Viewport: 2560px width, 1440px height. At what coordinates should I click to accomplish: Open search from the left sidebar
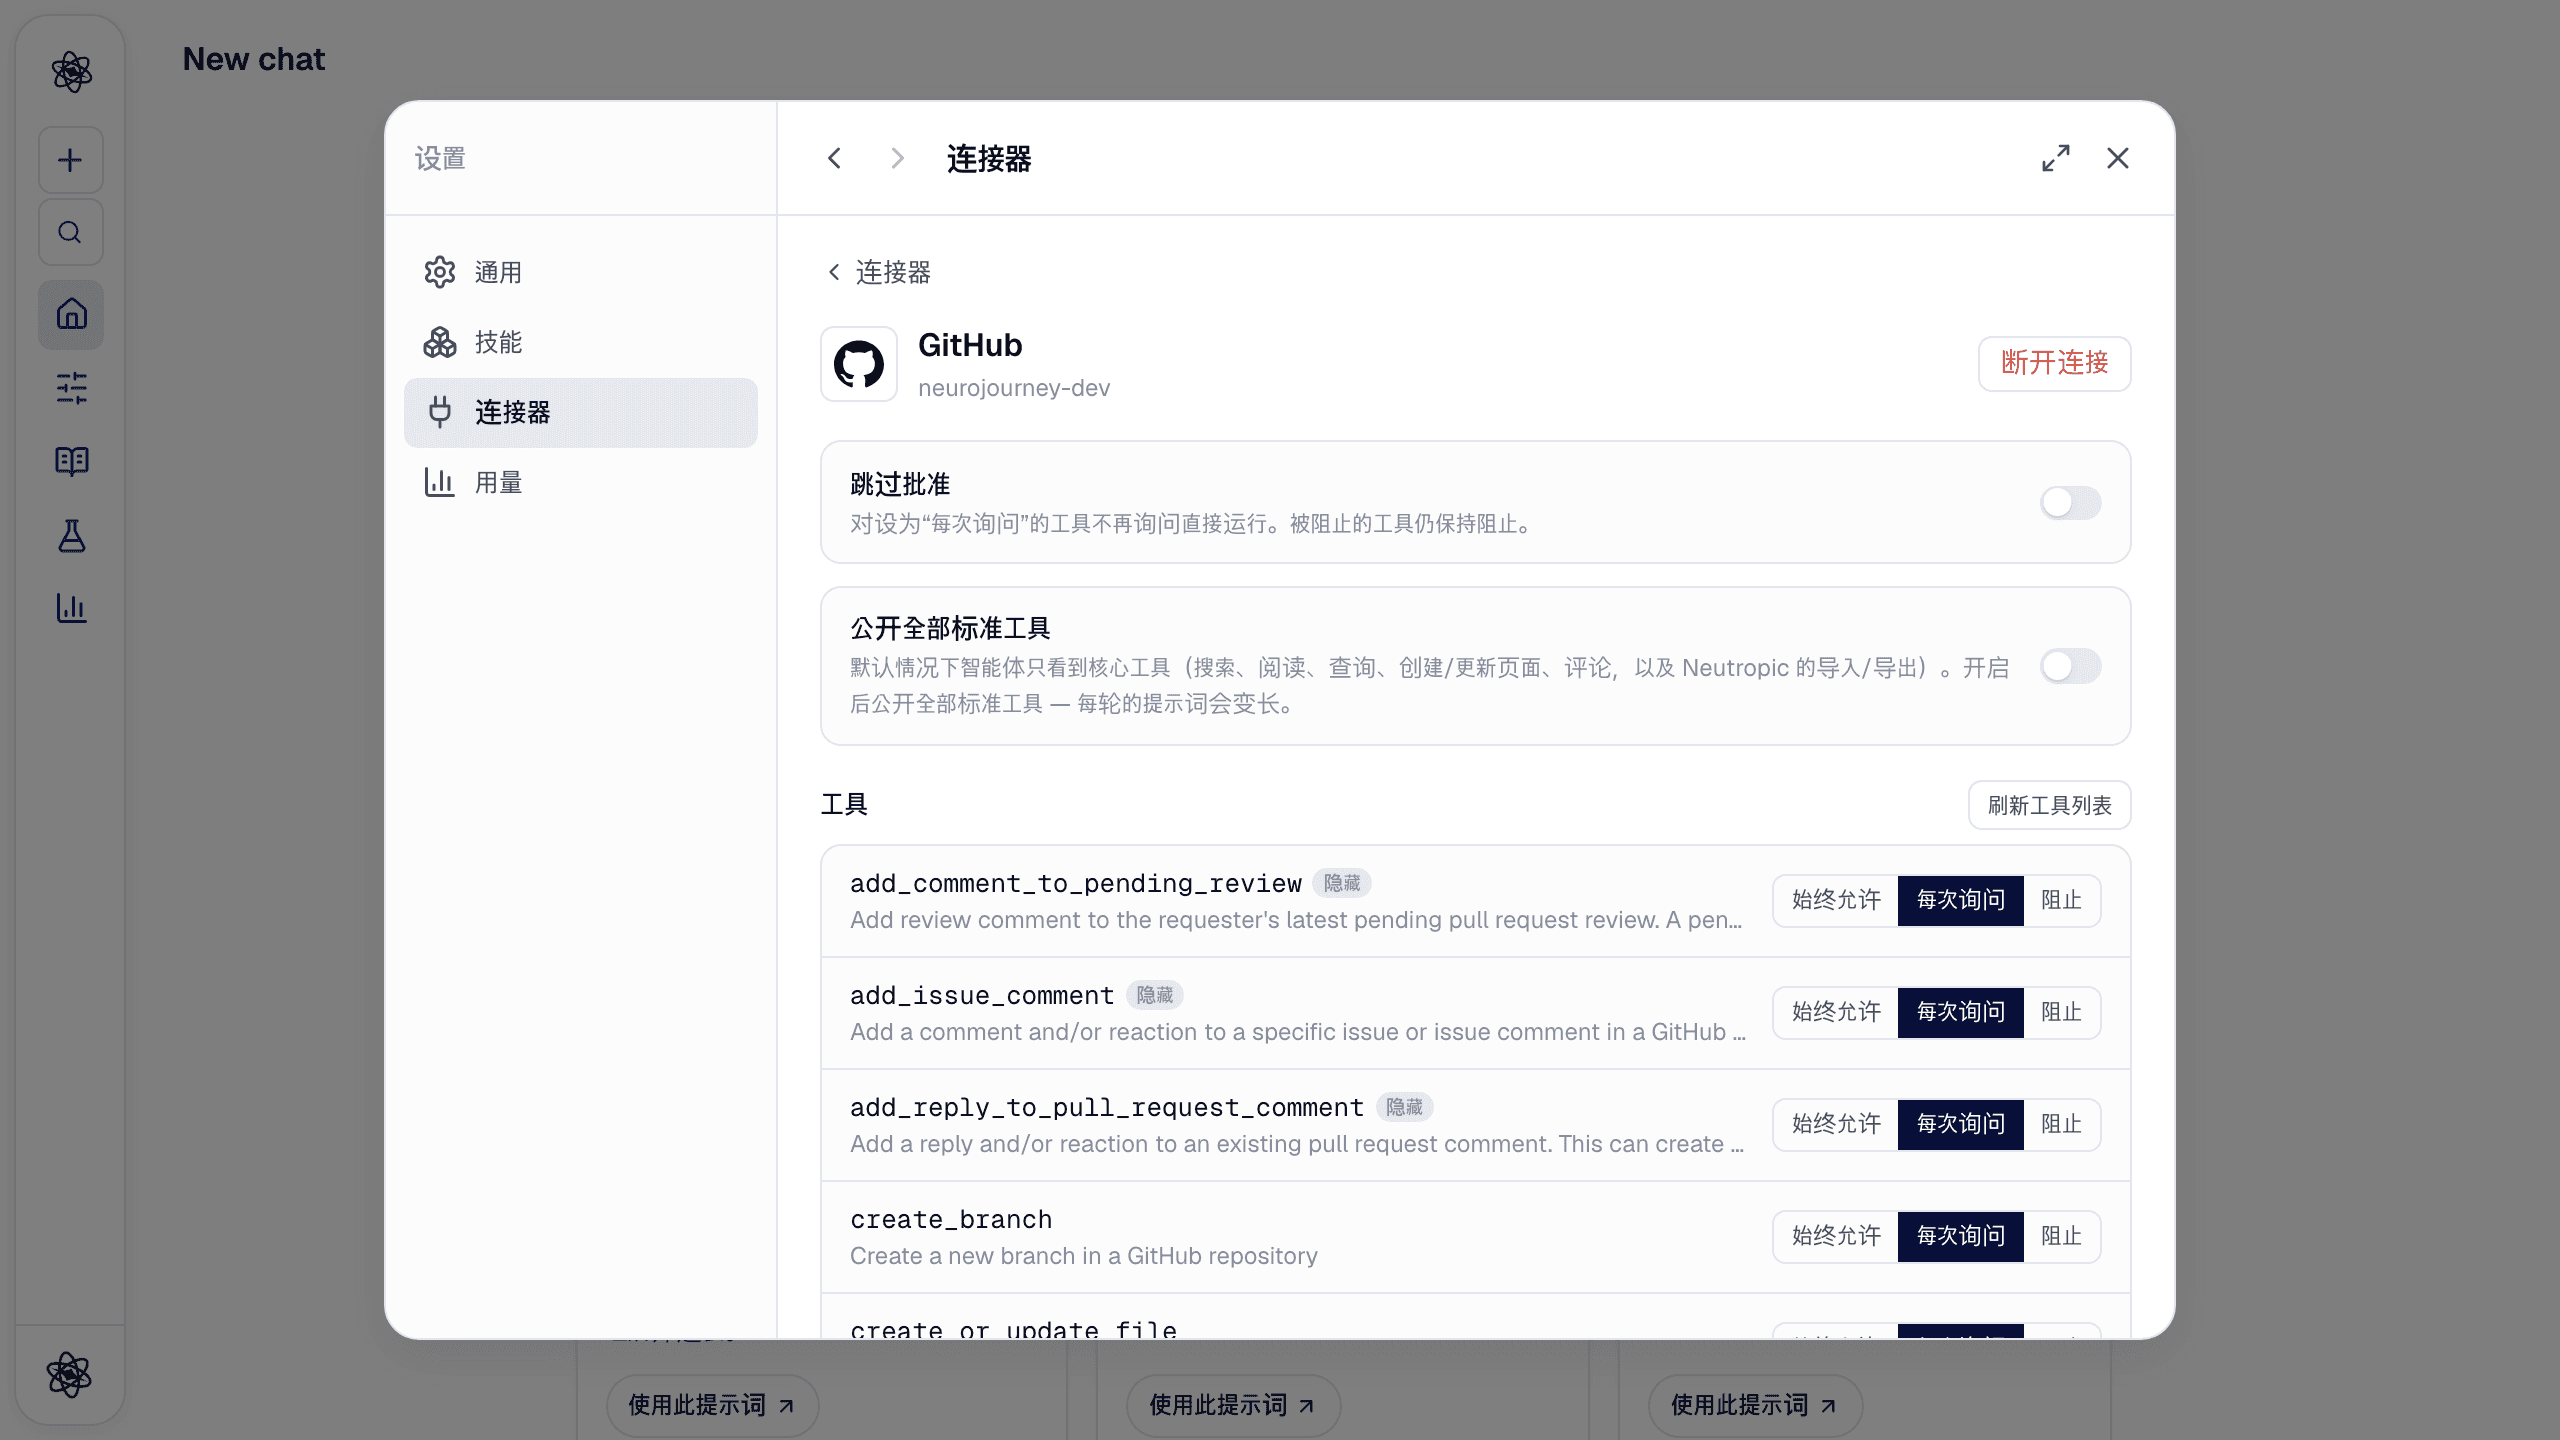[71, 232]
